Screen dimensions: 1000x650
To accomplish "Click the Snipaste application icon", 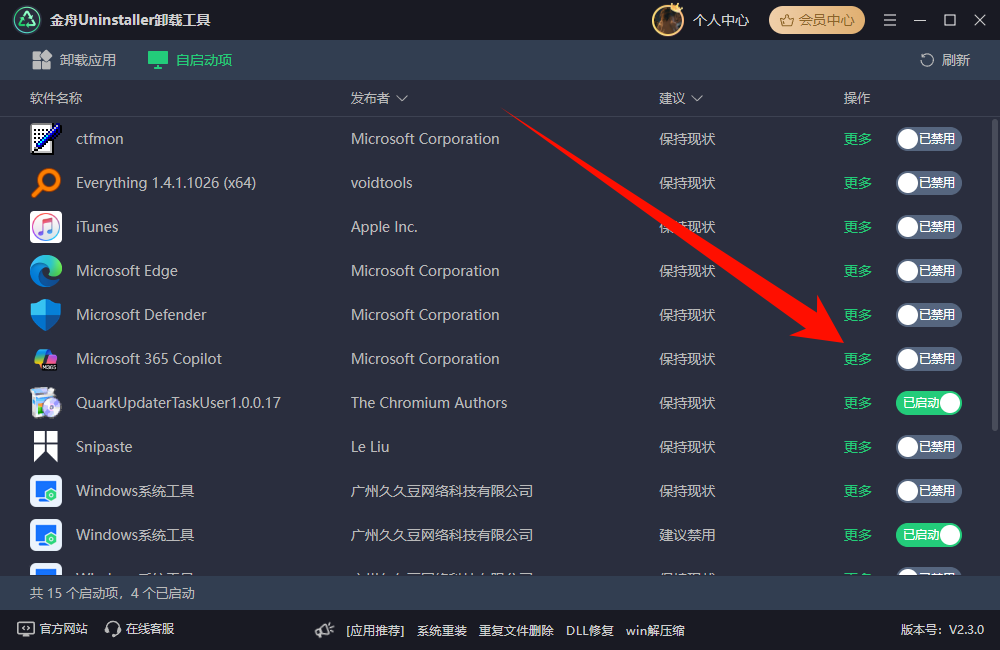I will pos(45,447).
